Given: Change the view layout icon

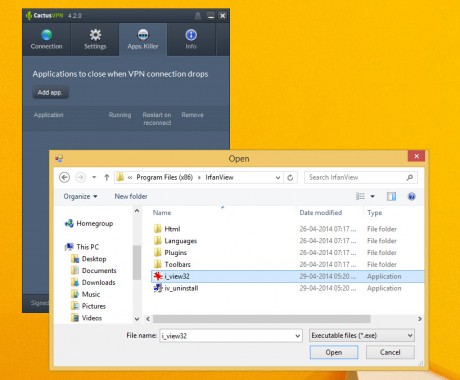Looking at the screenshot, I should click(x=360, y=196).
